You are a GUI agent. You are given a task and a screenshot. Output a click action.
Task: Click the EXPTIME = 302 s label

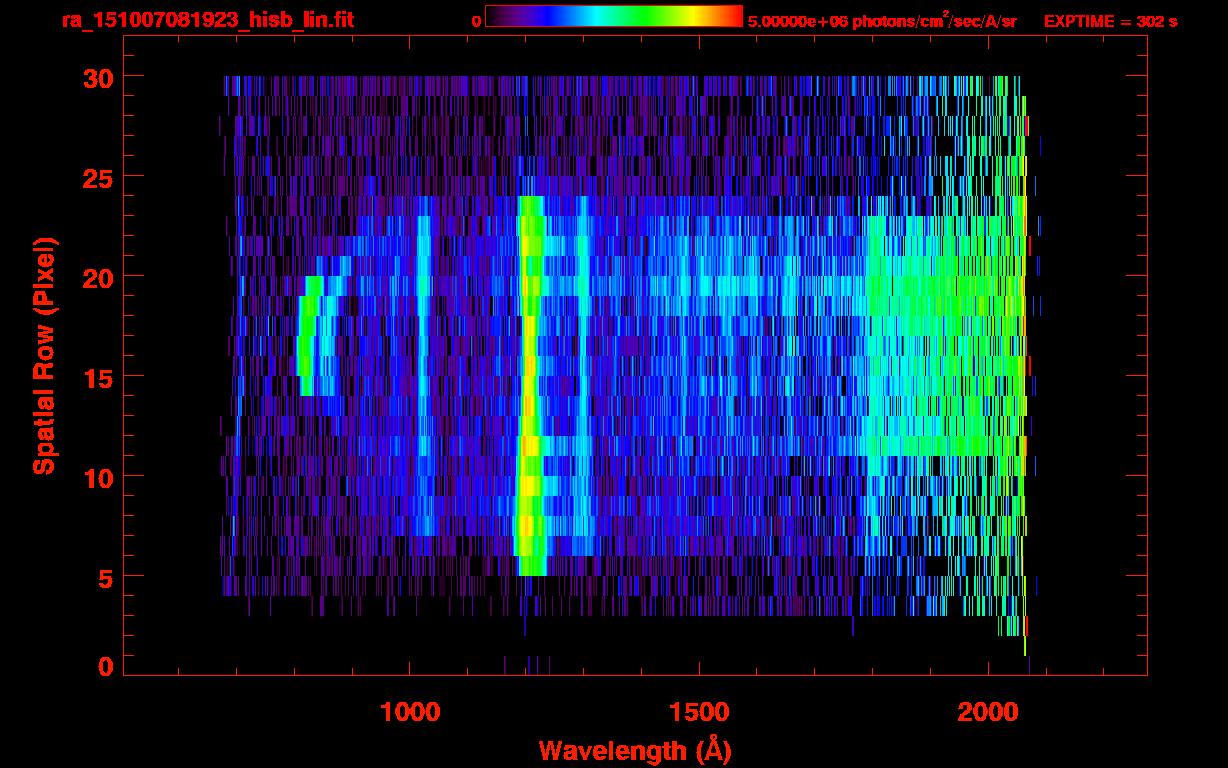(1110, 21)
